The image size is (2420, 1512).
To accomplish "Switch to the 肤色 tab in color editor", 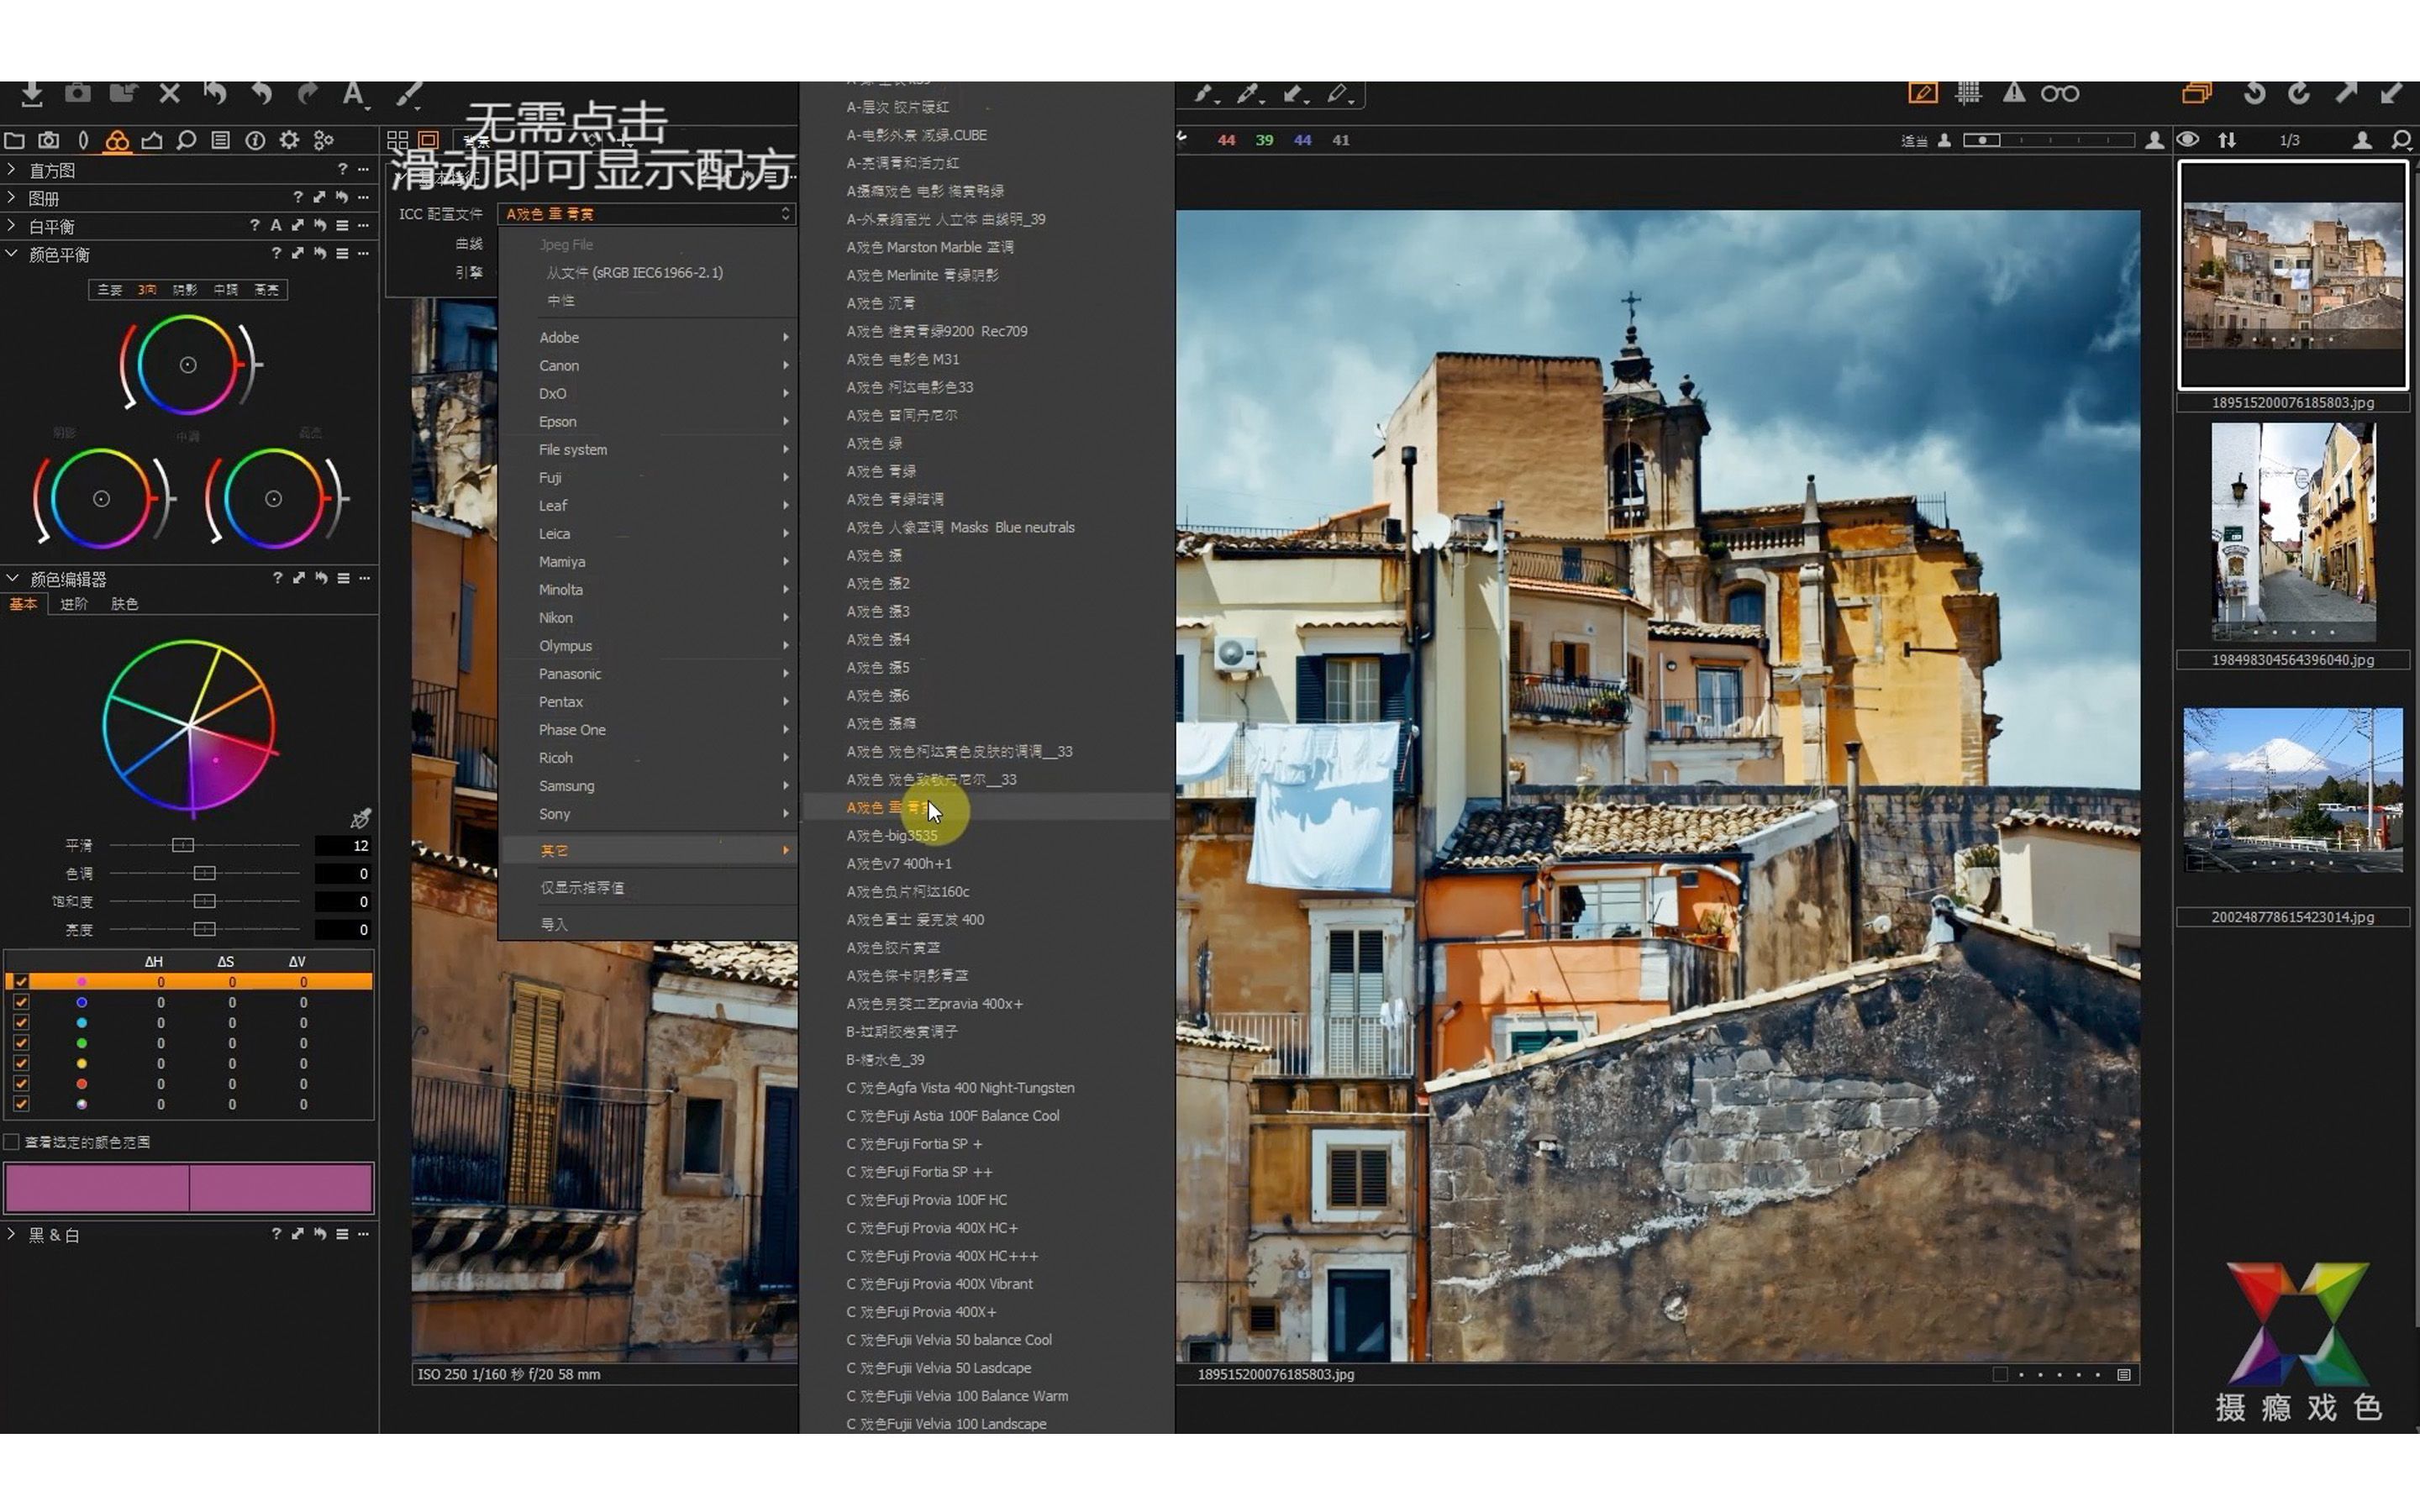I will click(125, 604).
